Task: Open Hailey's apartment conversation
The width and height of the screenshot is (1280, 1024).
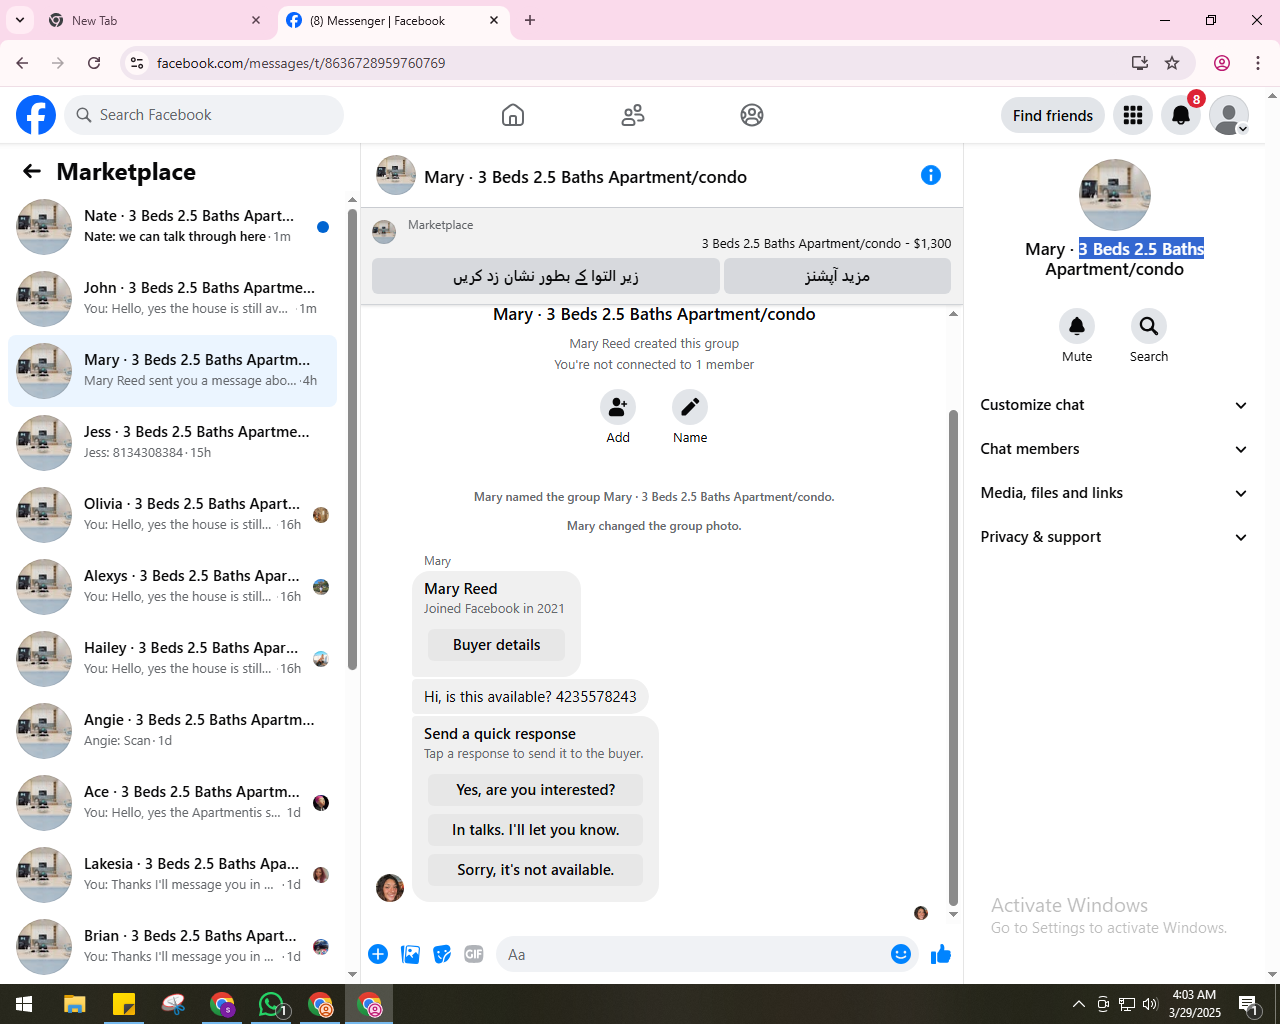Action: [172, 659]
